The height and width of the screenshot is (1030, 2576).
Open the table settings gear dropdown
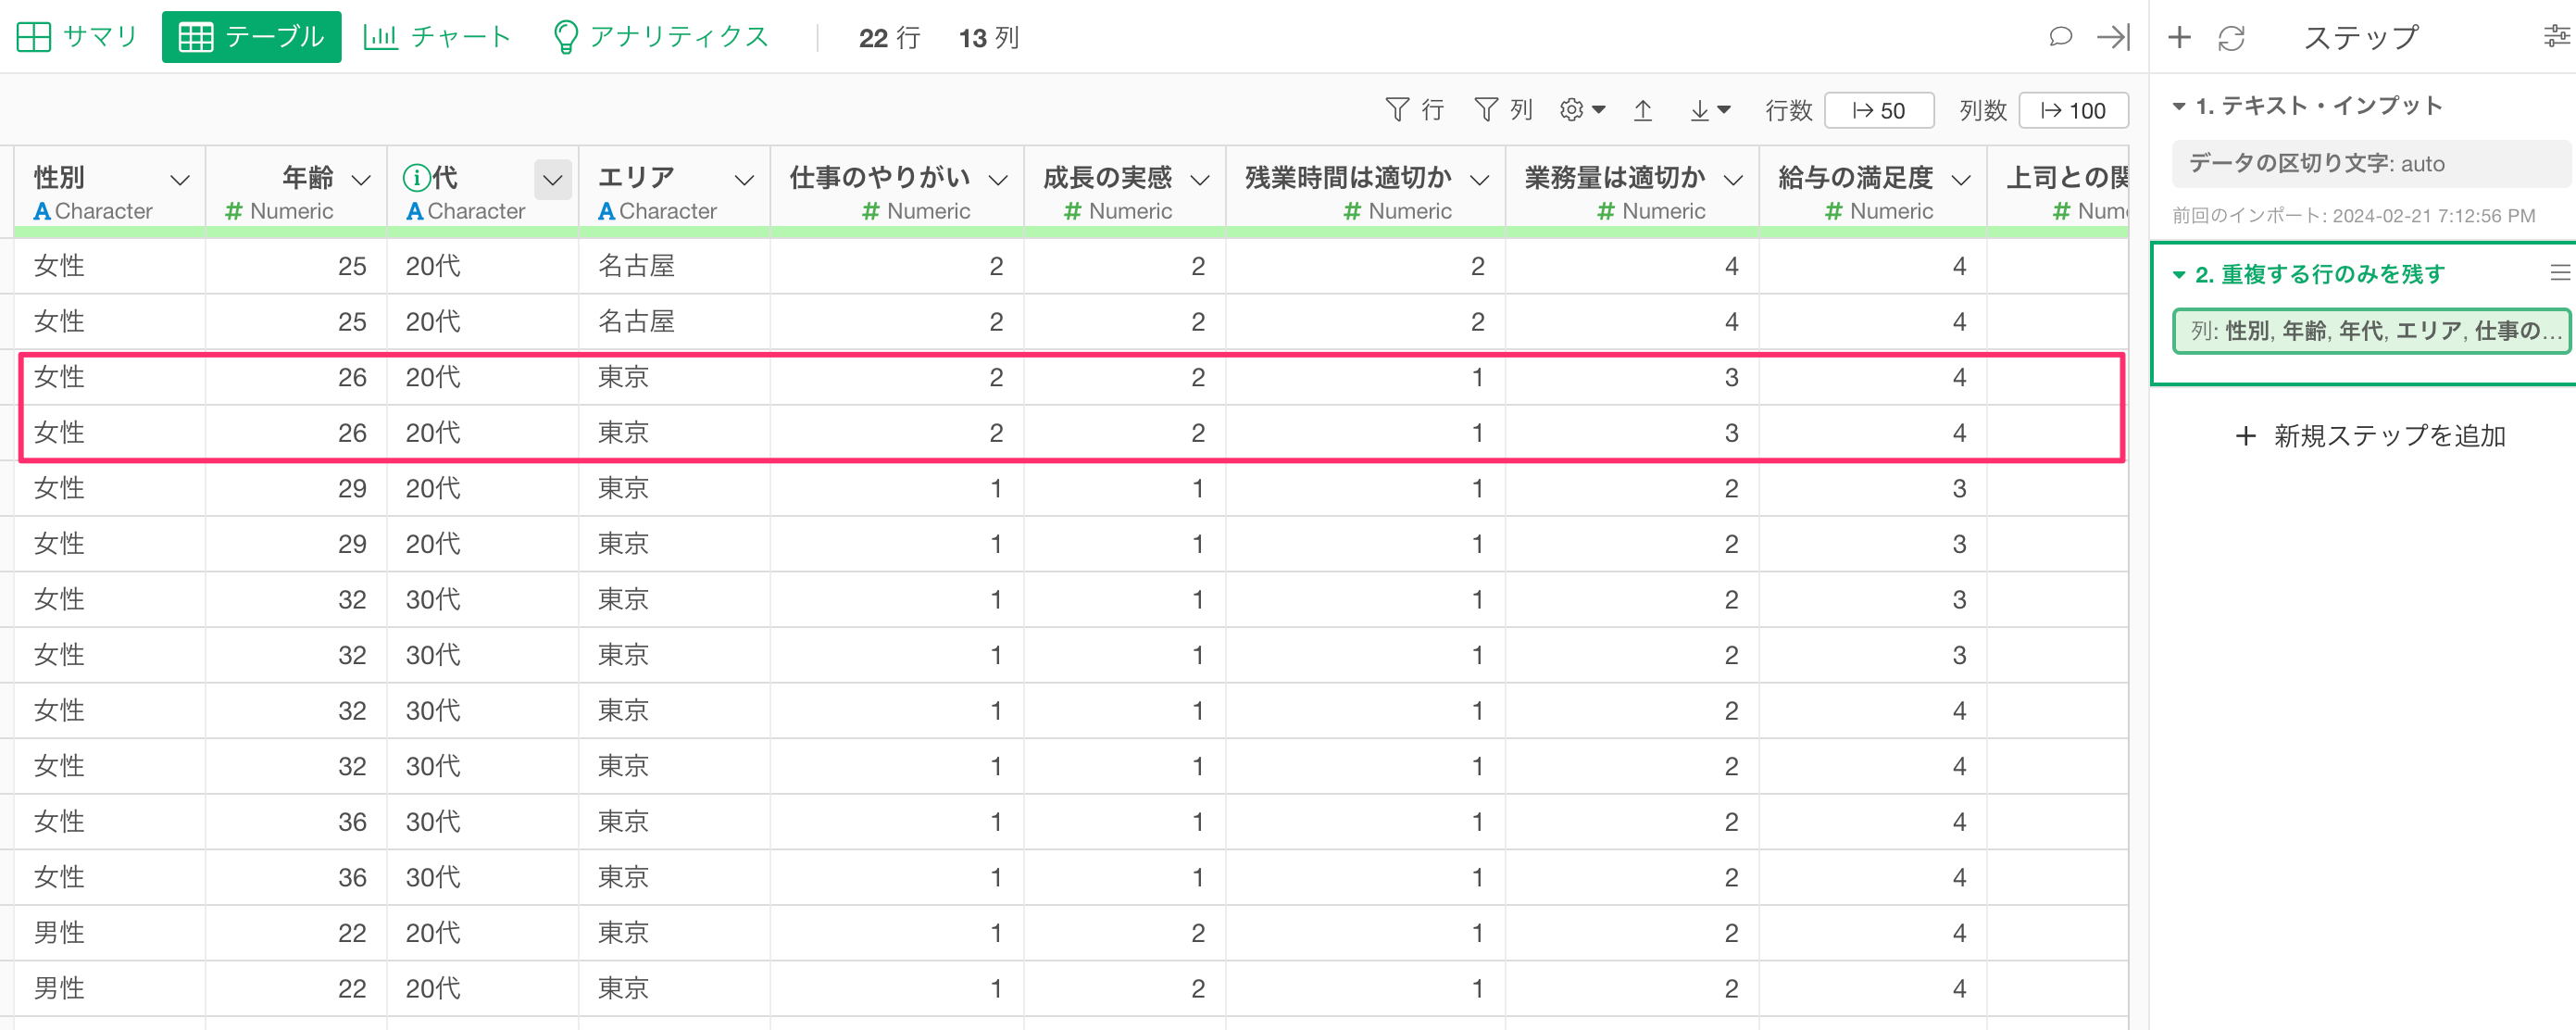pos(1582,110)
